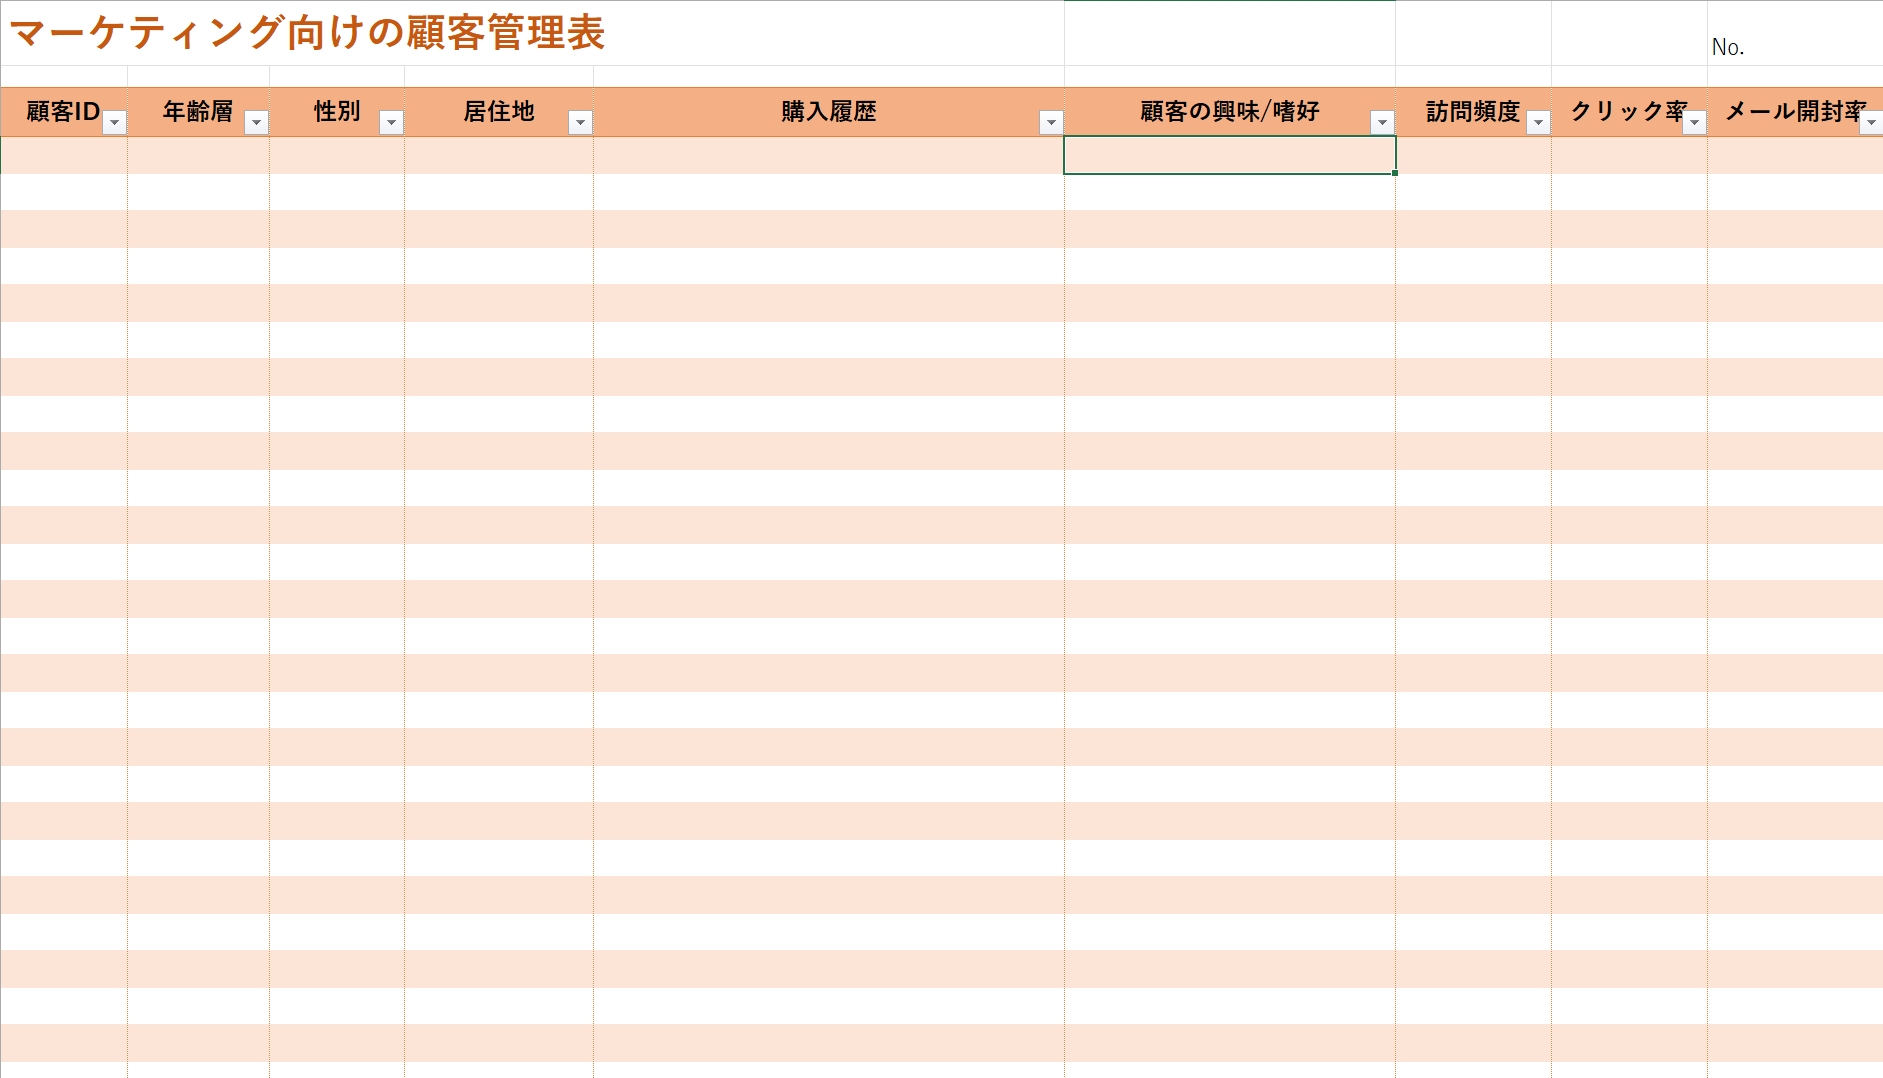Select first data cell under クリック率
The height and width of the screenshot is (1078, 1883).
[1629, 155]
